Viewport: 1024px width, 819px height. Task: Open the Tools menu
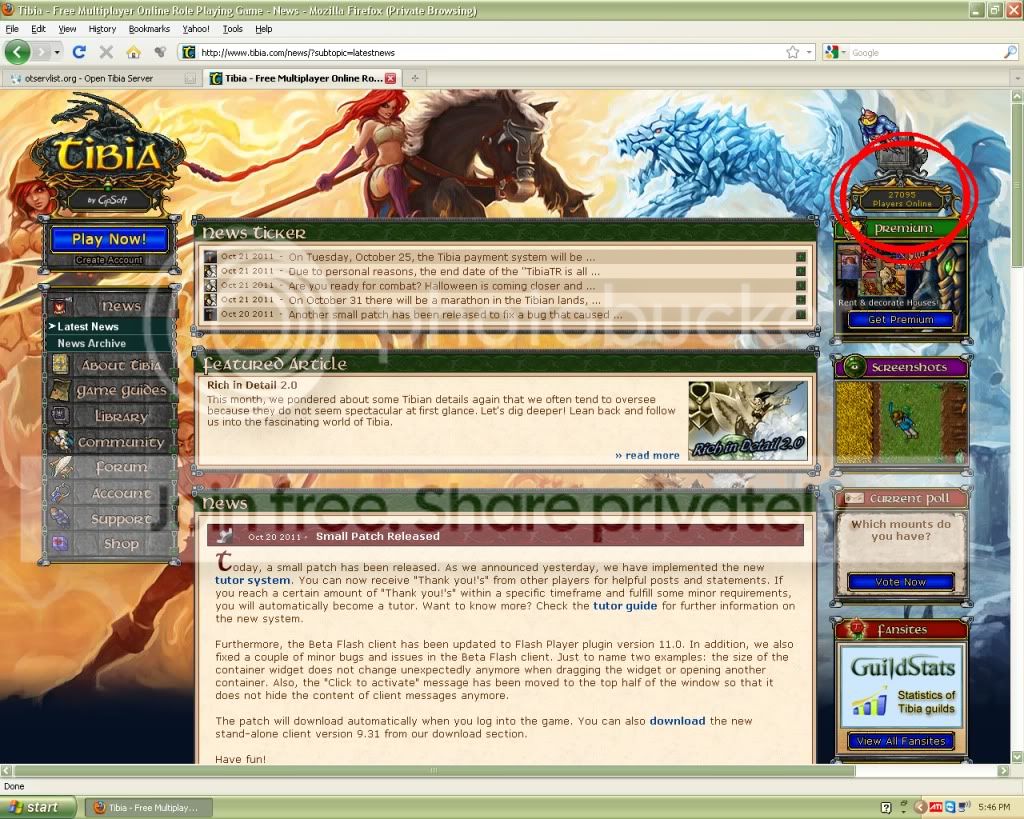(232, 29)
